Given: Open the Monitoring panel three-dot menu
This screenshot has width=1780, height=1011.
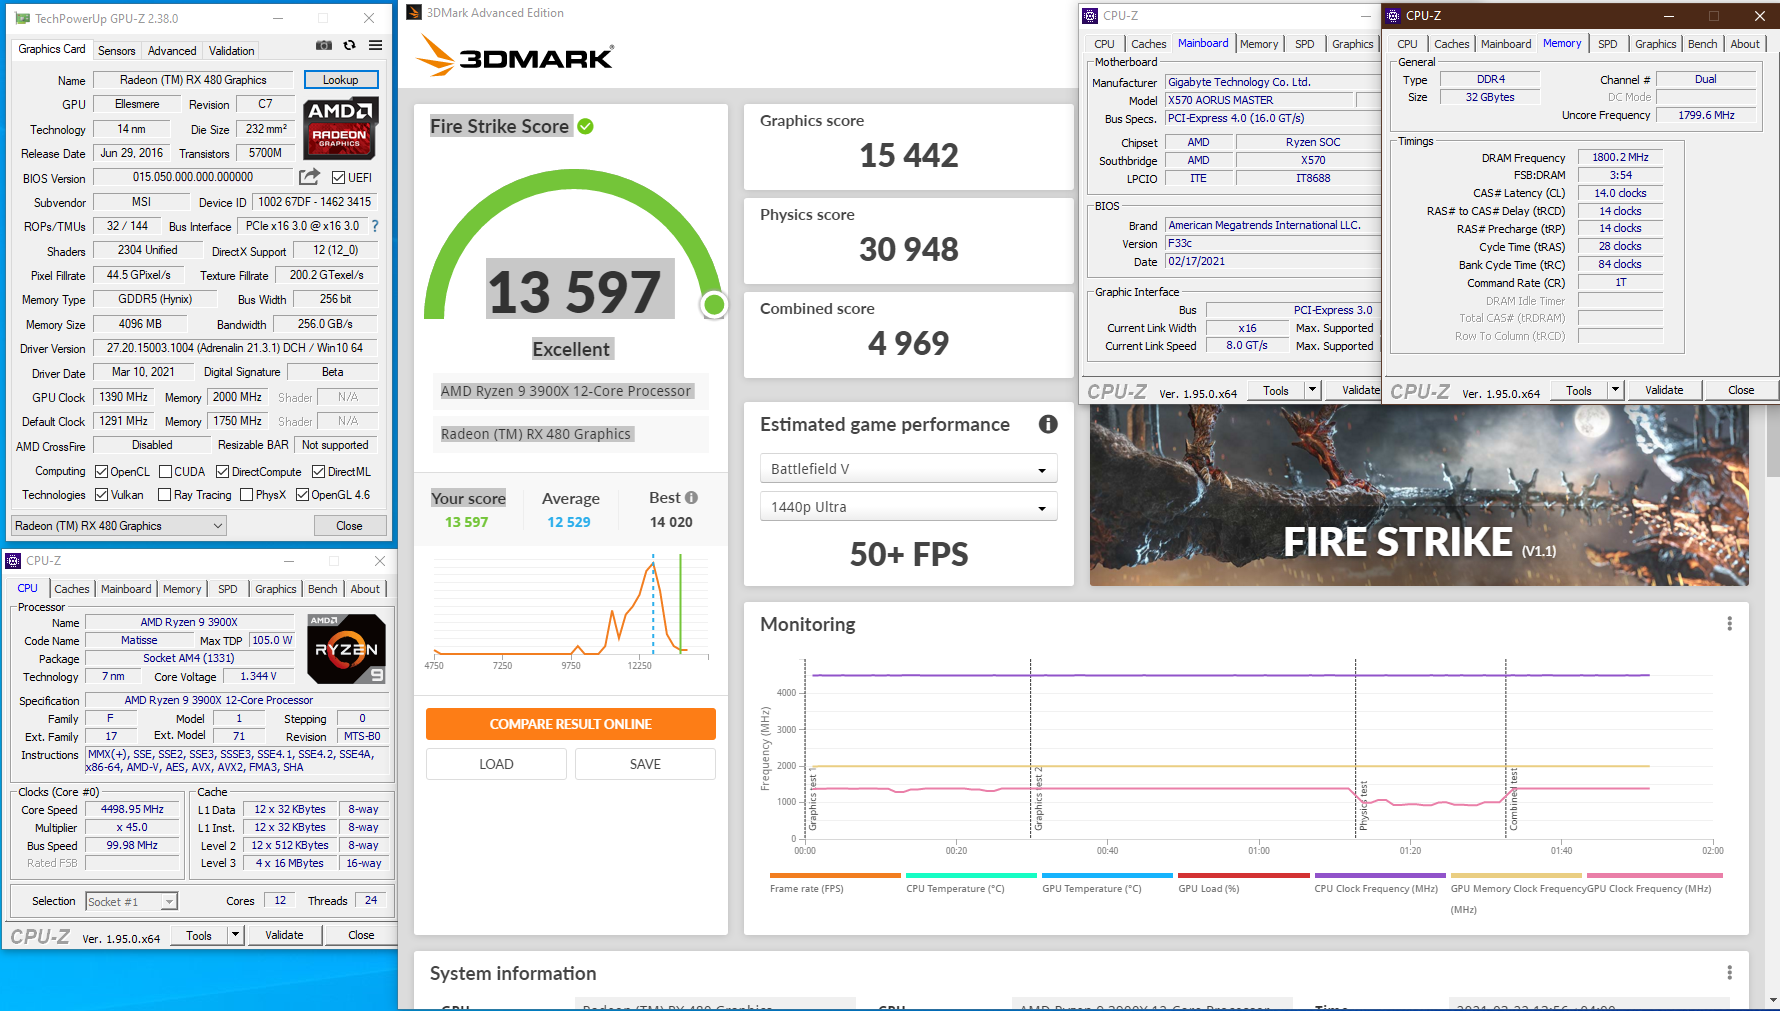Looking at the screenshot, I should pos(1729,624).
